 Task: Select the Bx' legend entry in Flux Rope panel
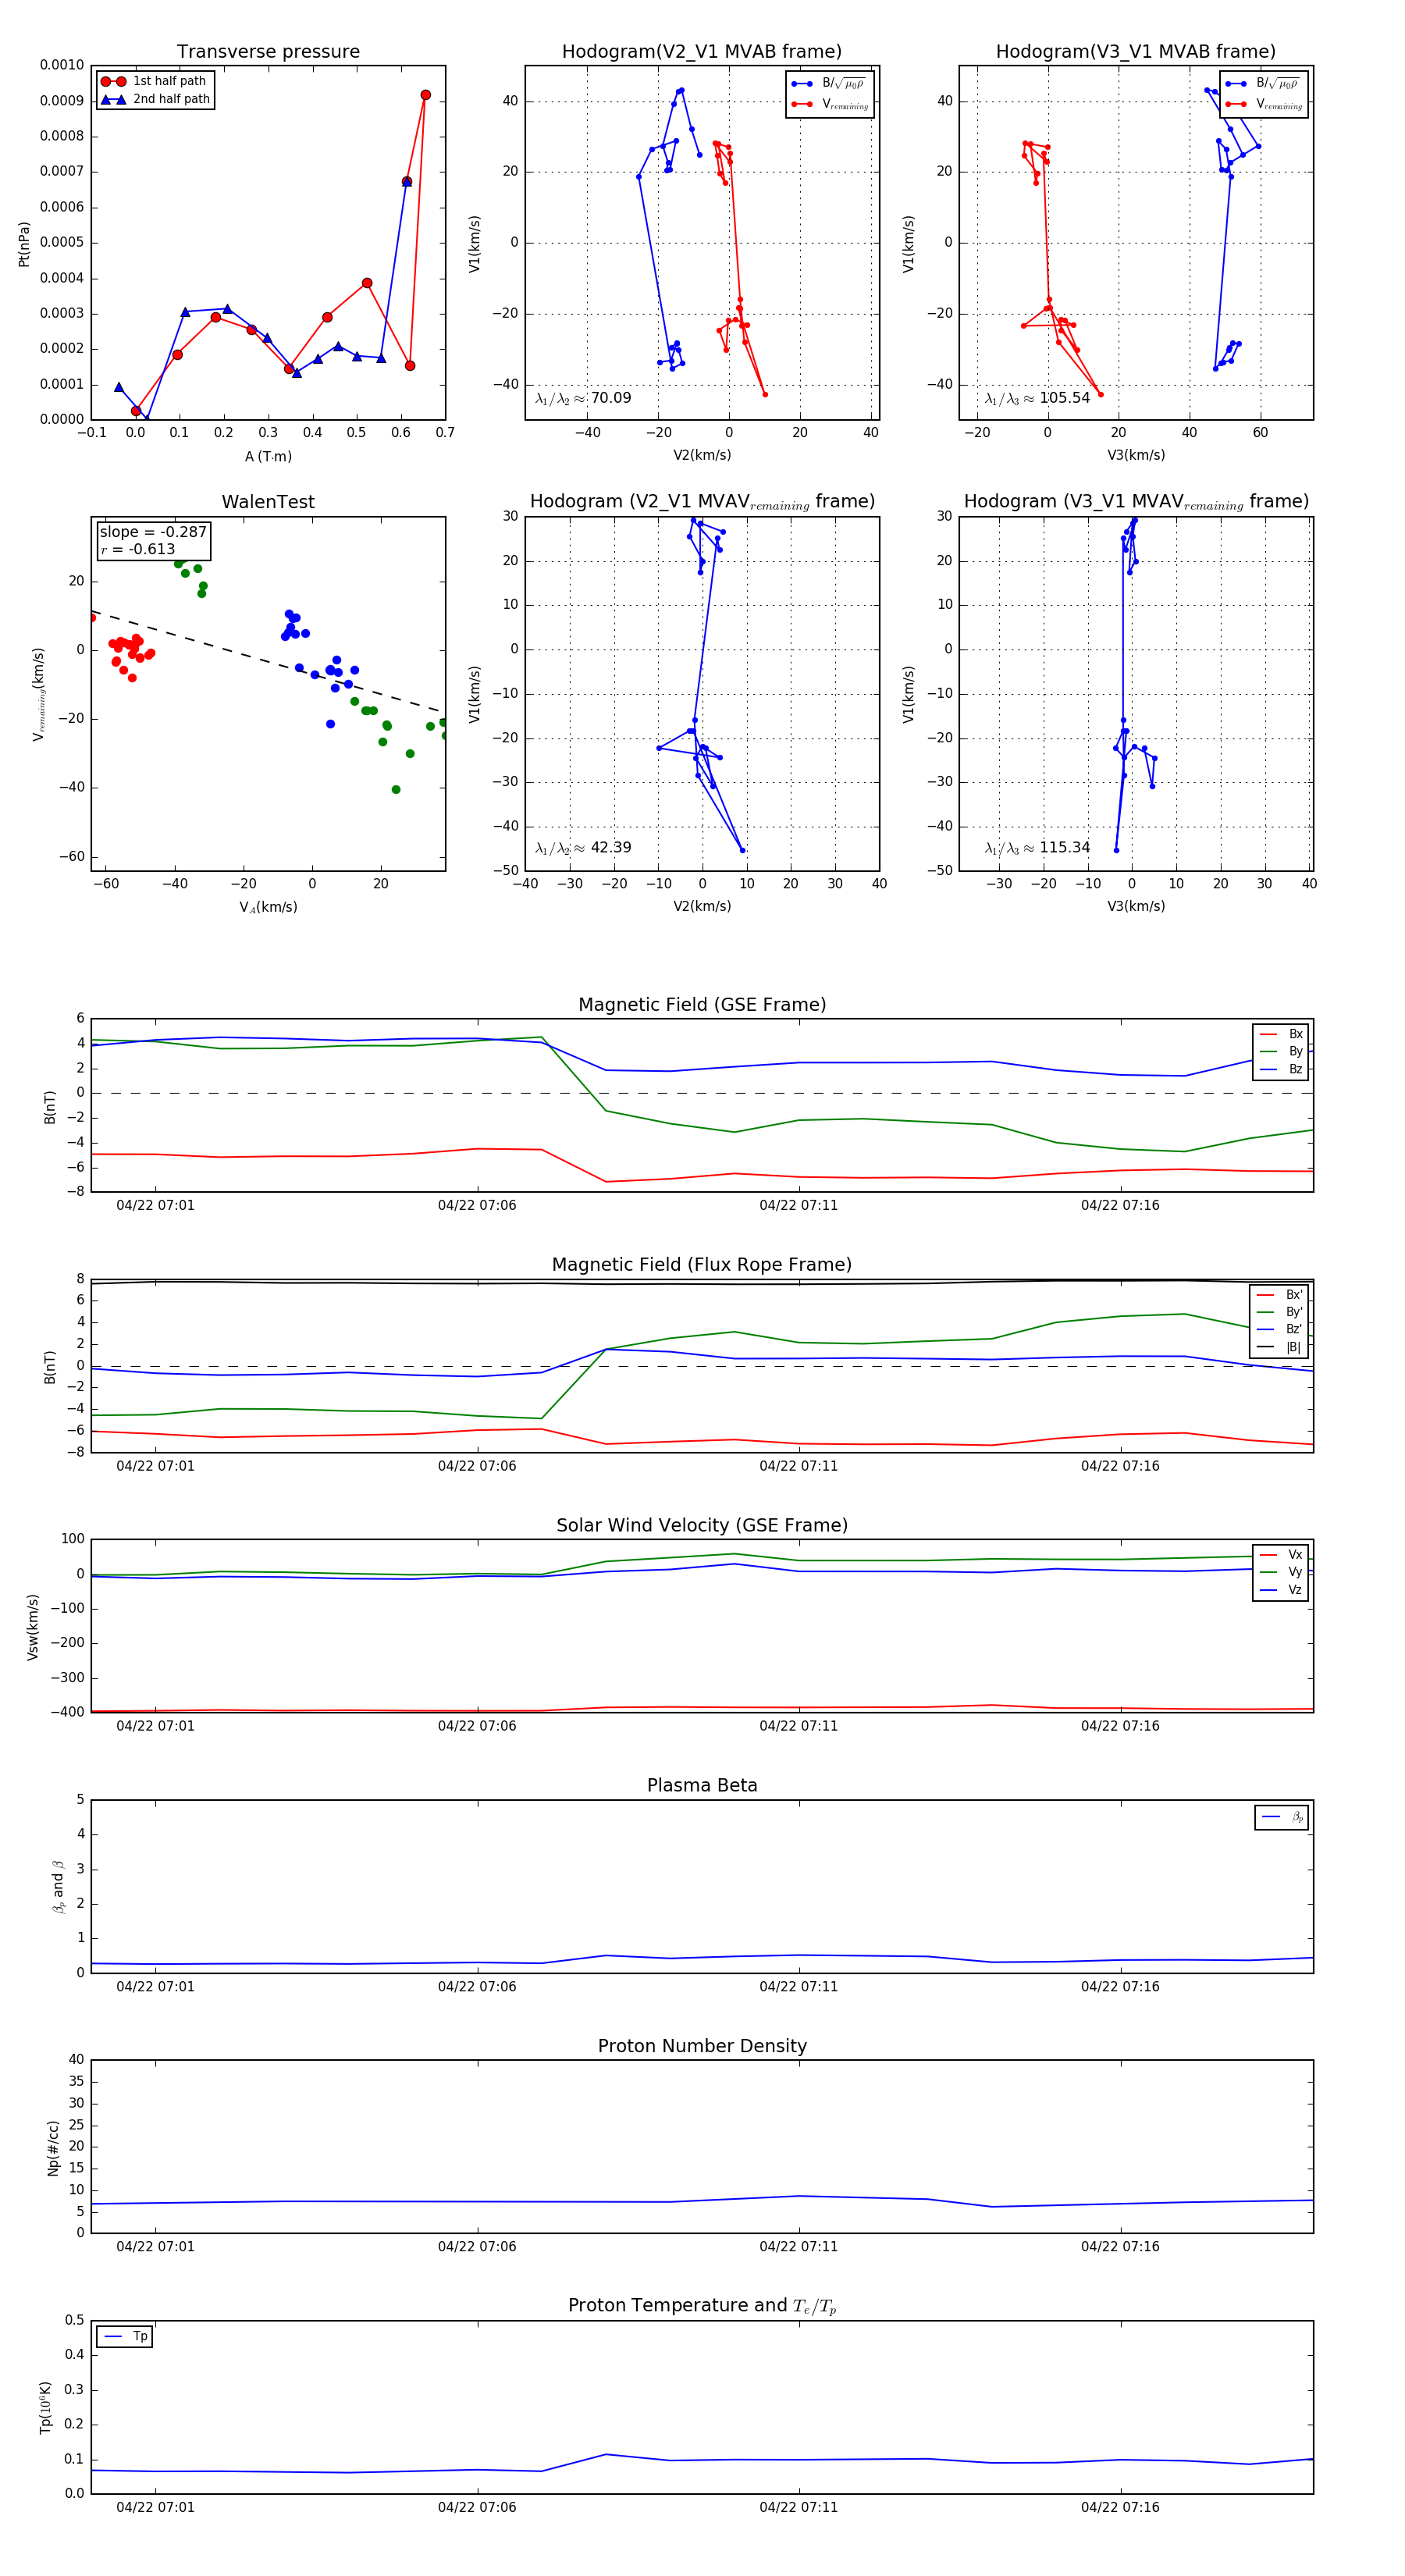tap(1279, 1295)
